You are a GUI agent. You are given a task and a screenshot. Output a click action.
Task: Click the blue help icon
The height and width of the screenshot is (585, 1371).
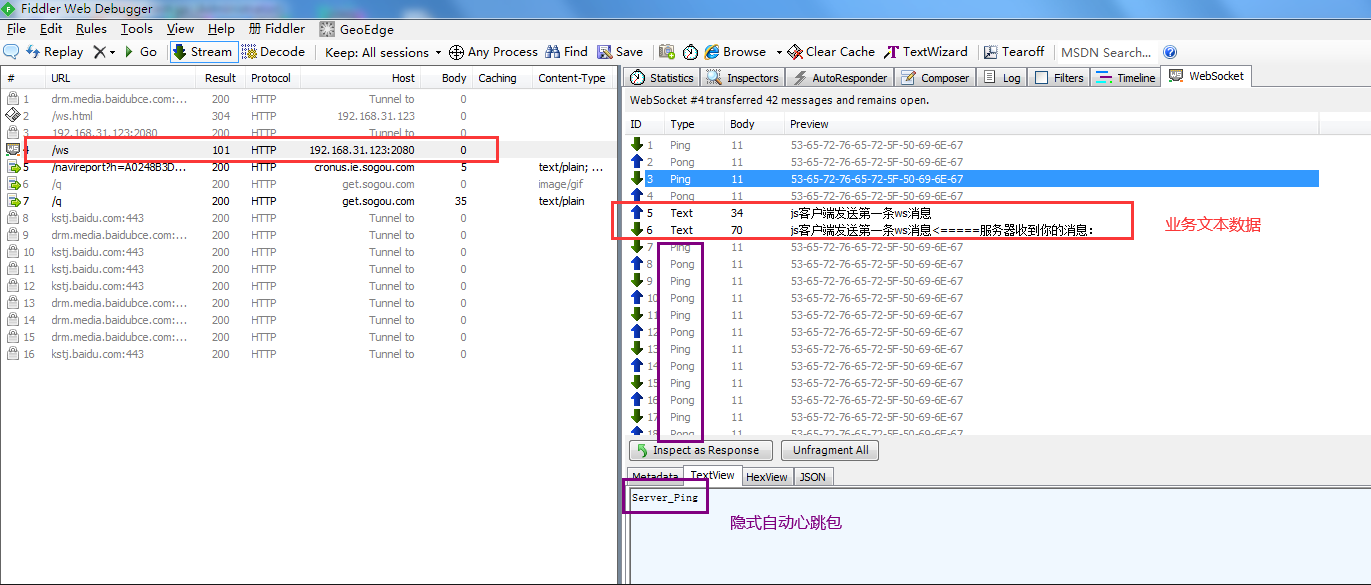1170,52
